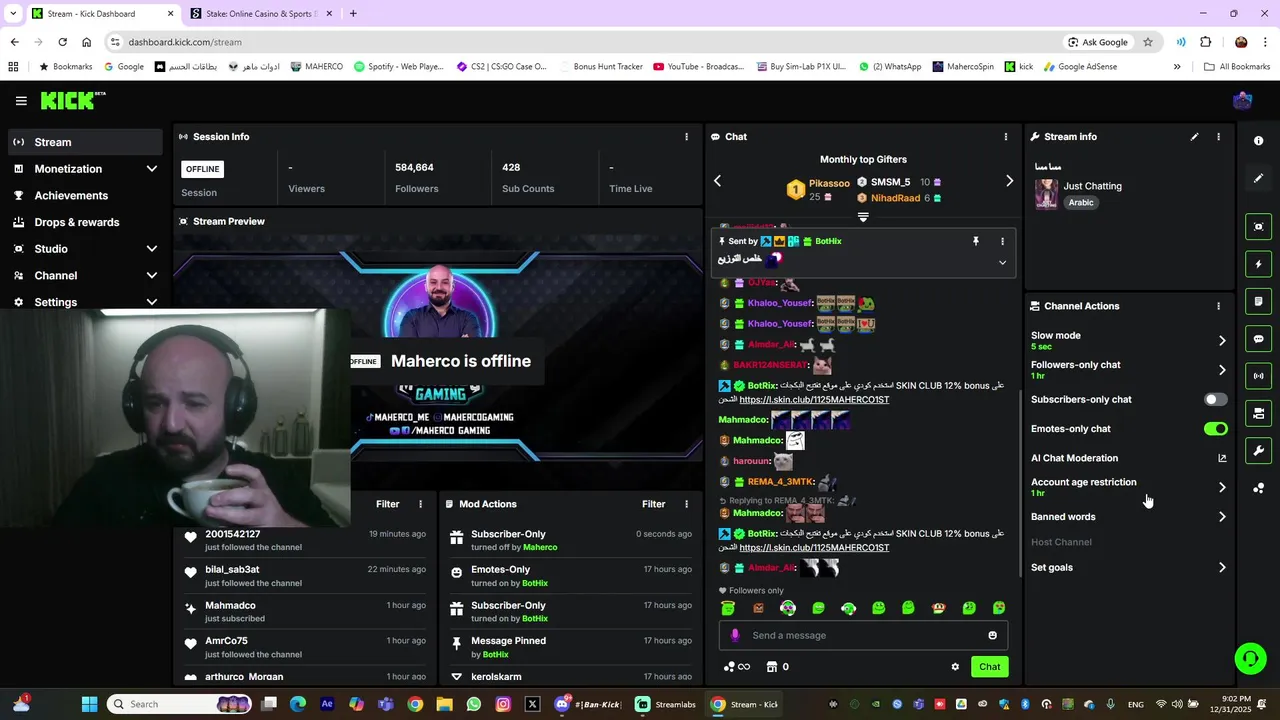Open Slow mode options arrow
The image size is (1280, 720).
pos(1222,341)
